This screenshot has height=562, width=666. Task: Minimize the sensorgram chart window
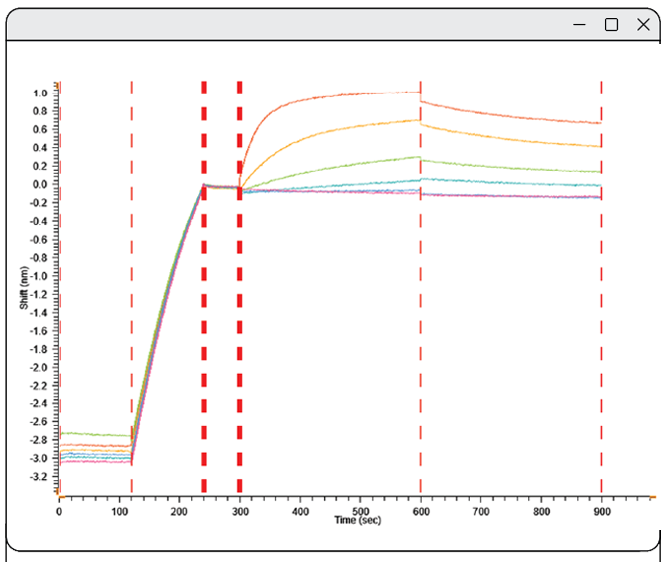tap(579, 25)
